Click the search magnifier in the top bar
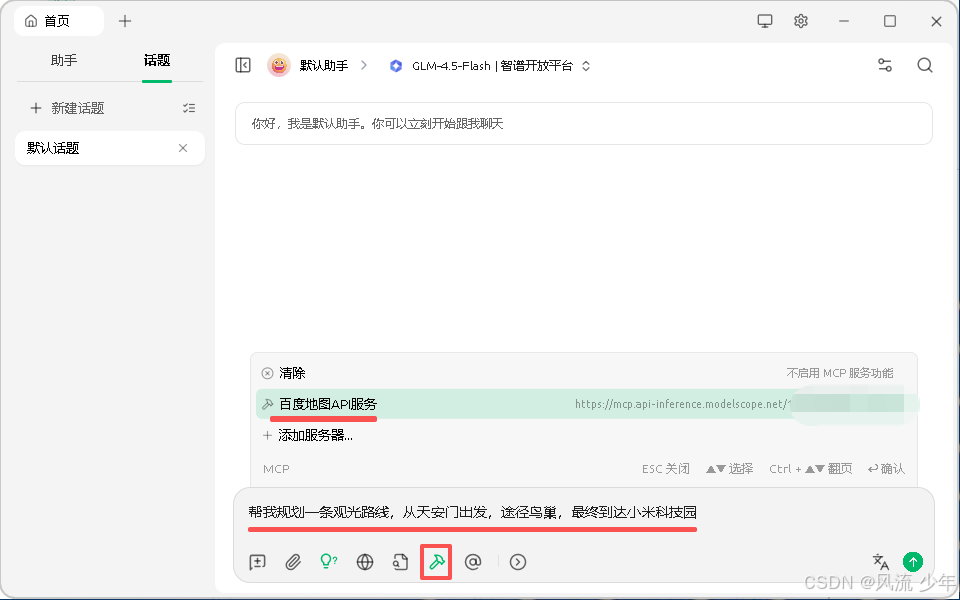960x600 pixels. pyautogui.click(x=924, y=64)
